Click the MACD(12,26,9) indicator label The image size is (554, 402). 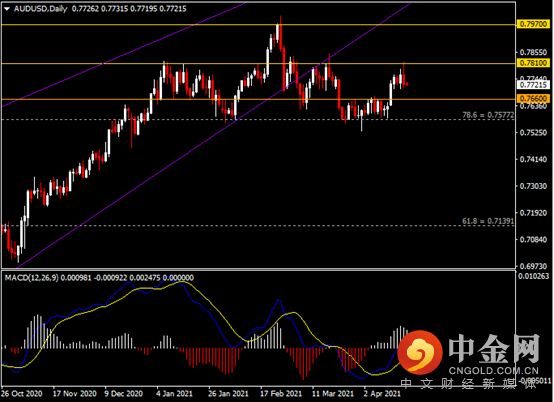pos(31,278)
